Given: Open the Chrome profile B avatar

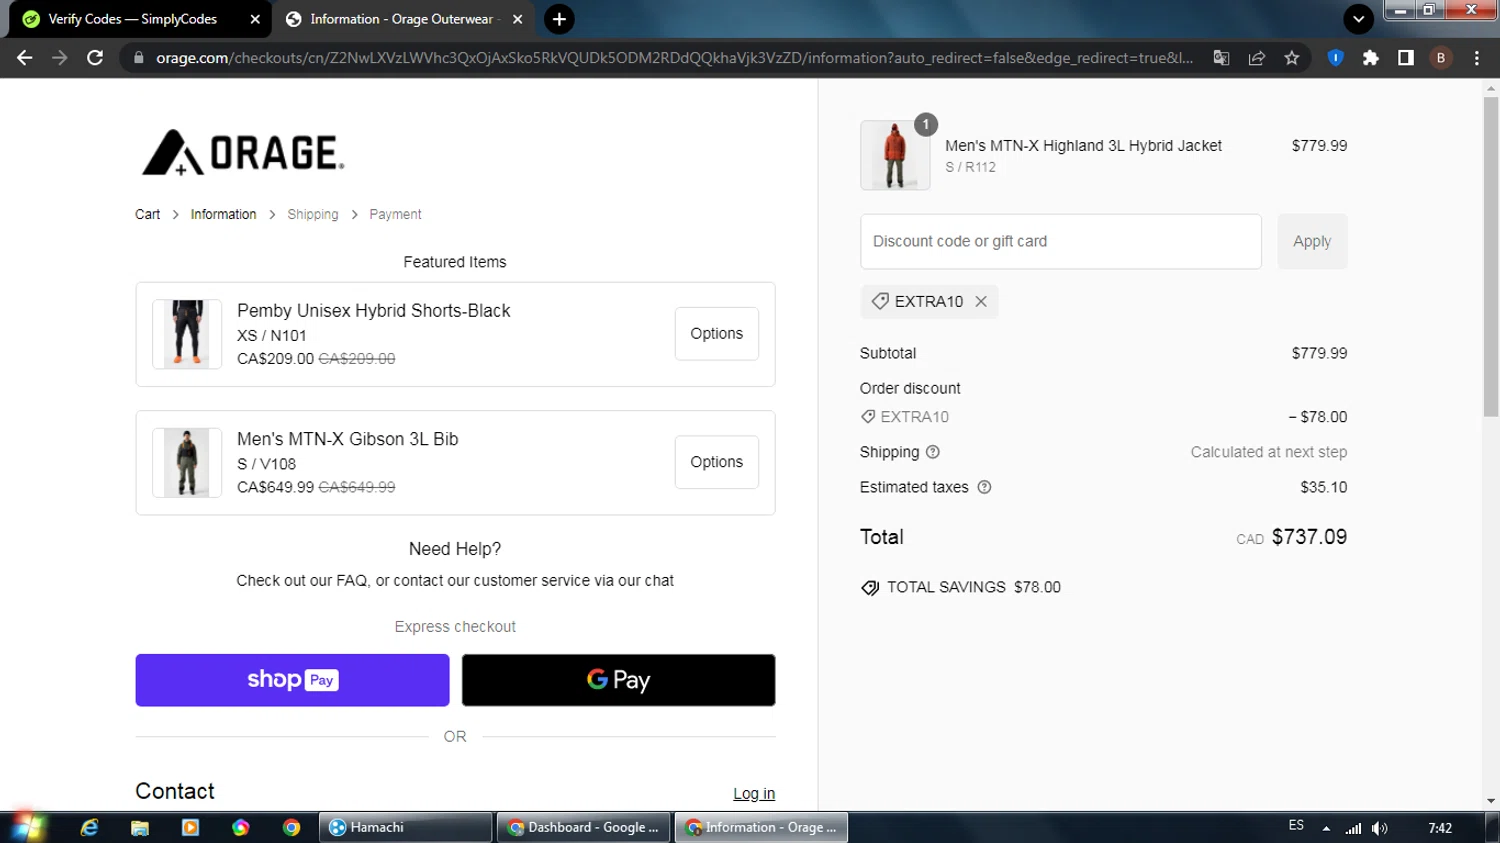Looking at the screenshot, I should (x=1441, y=58).
